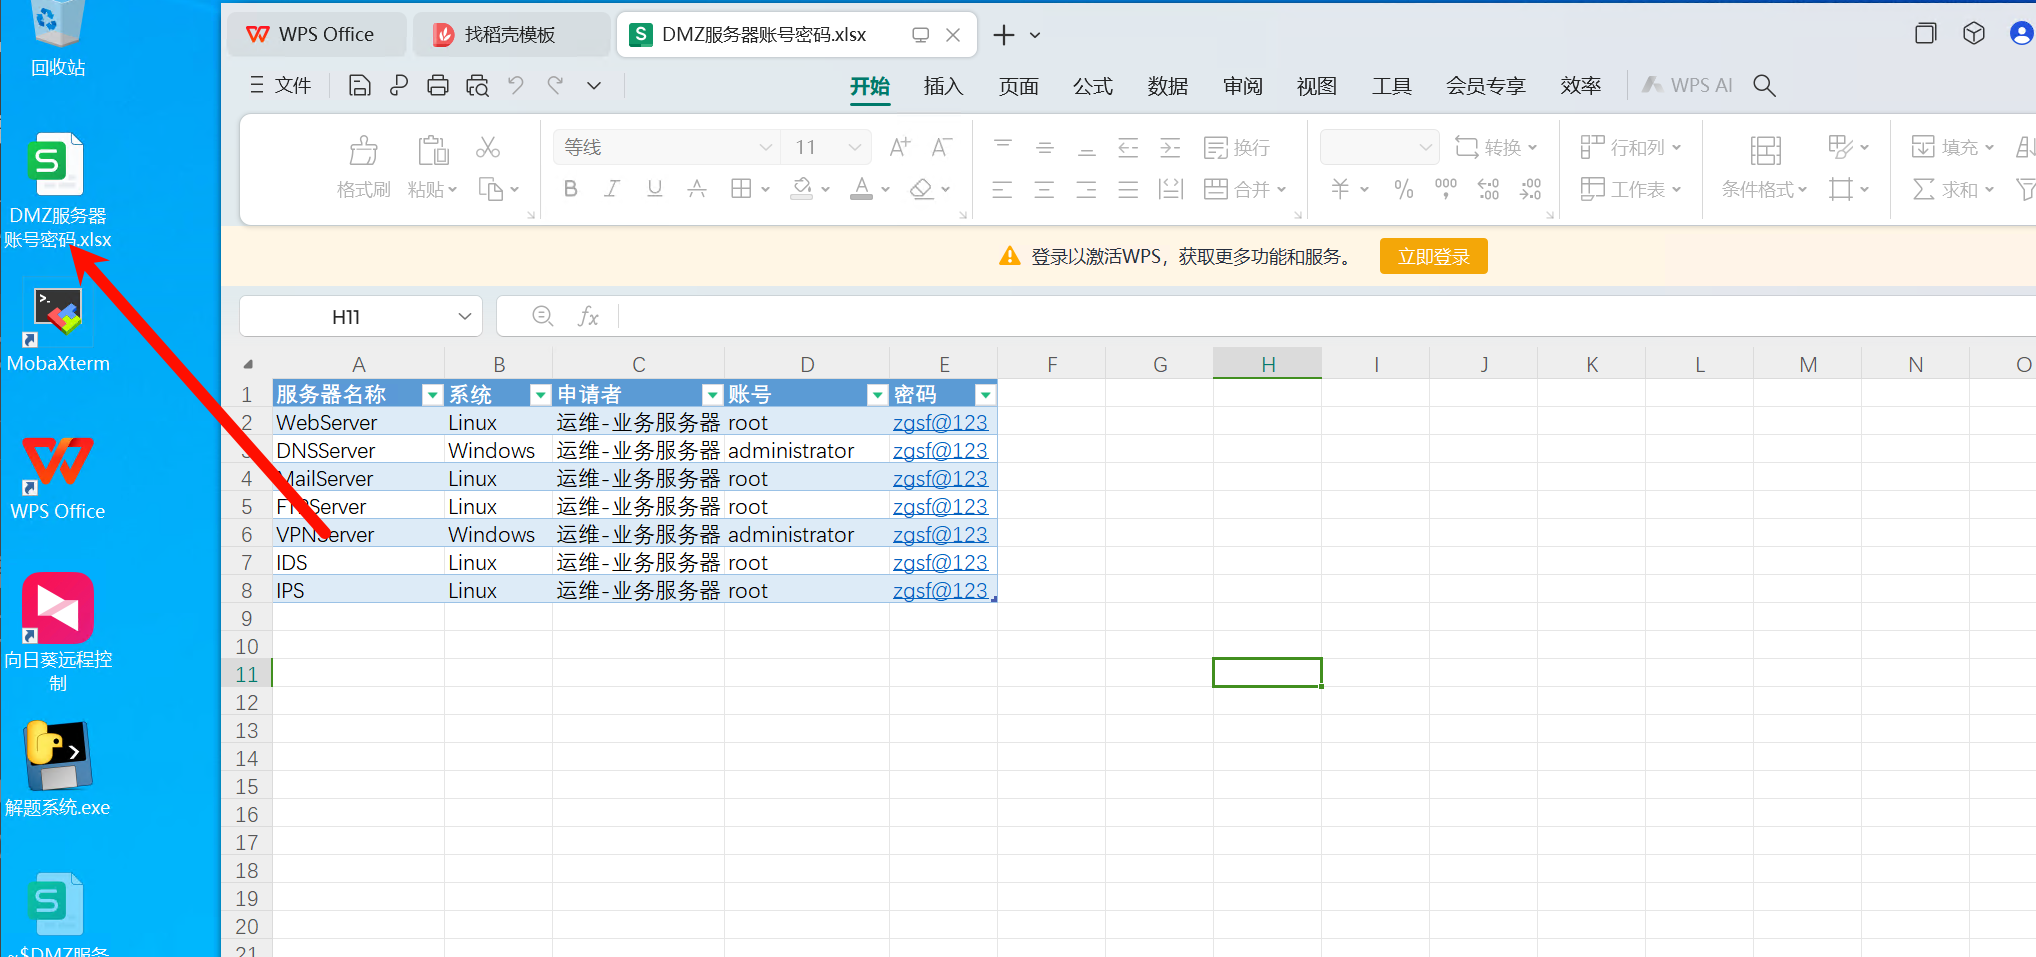Toggle Underline formatting button
2036x957 pixels.
pos(655,189)
